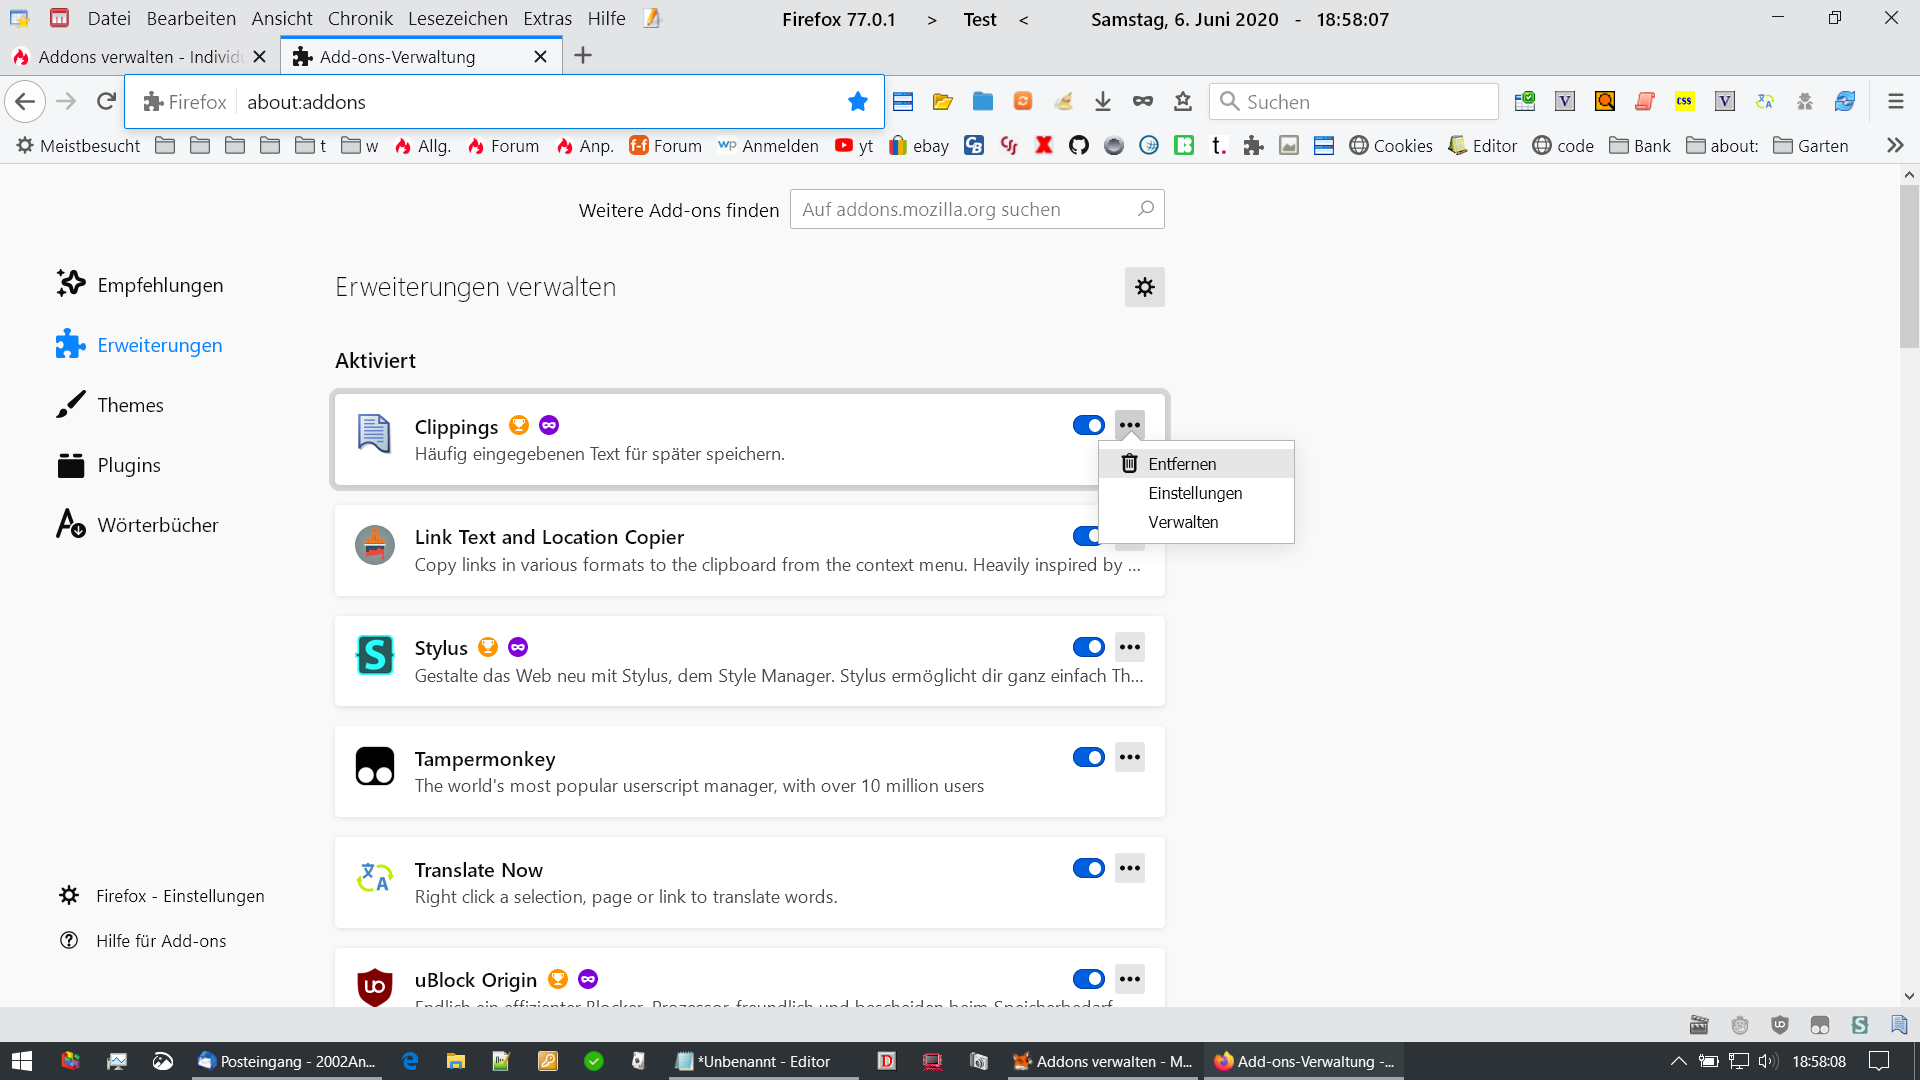Click the uBlock Origin shield icon

375,986
